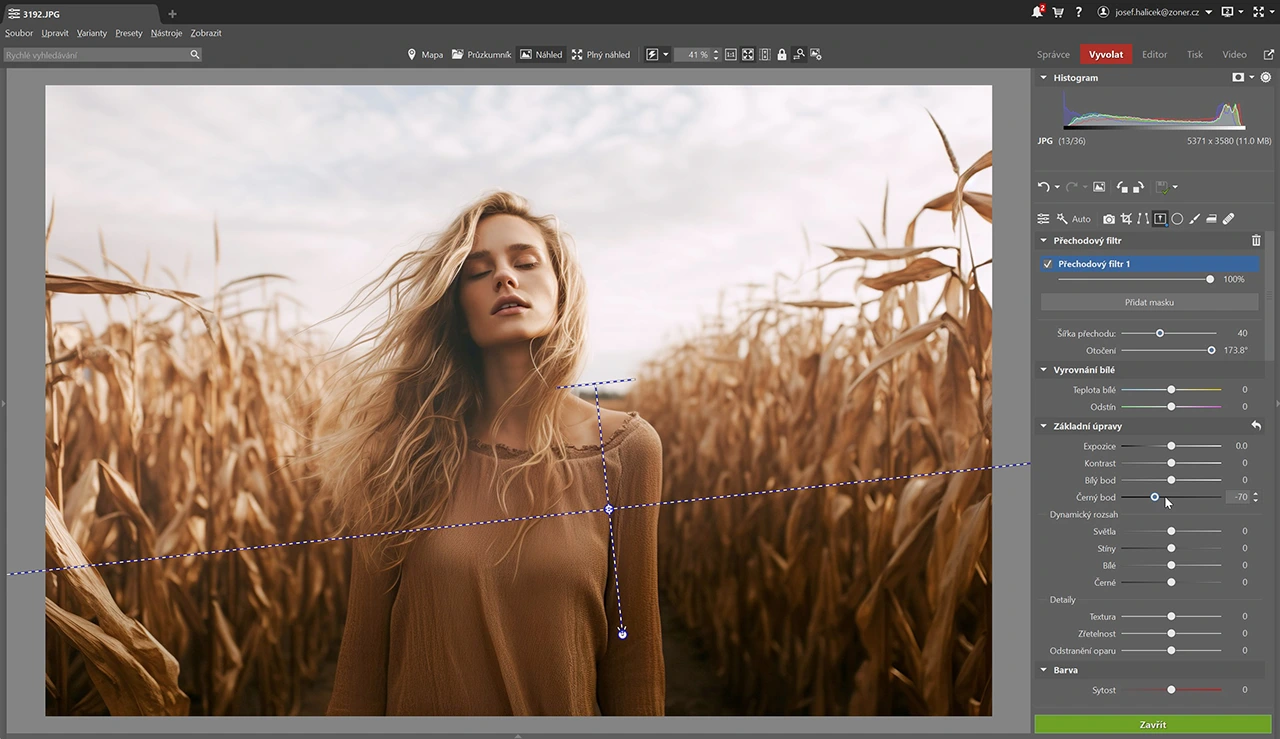Collapse the Histogram panel

[x=1043, y=77]
